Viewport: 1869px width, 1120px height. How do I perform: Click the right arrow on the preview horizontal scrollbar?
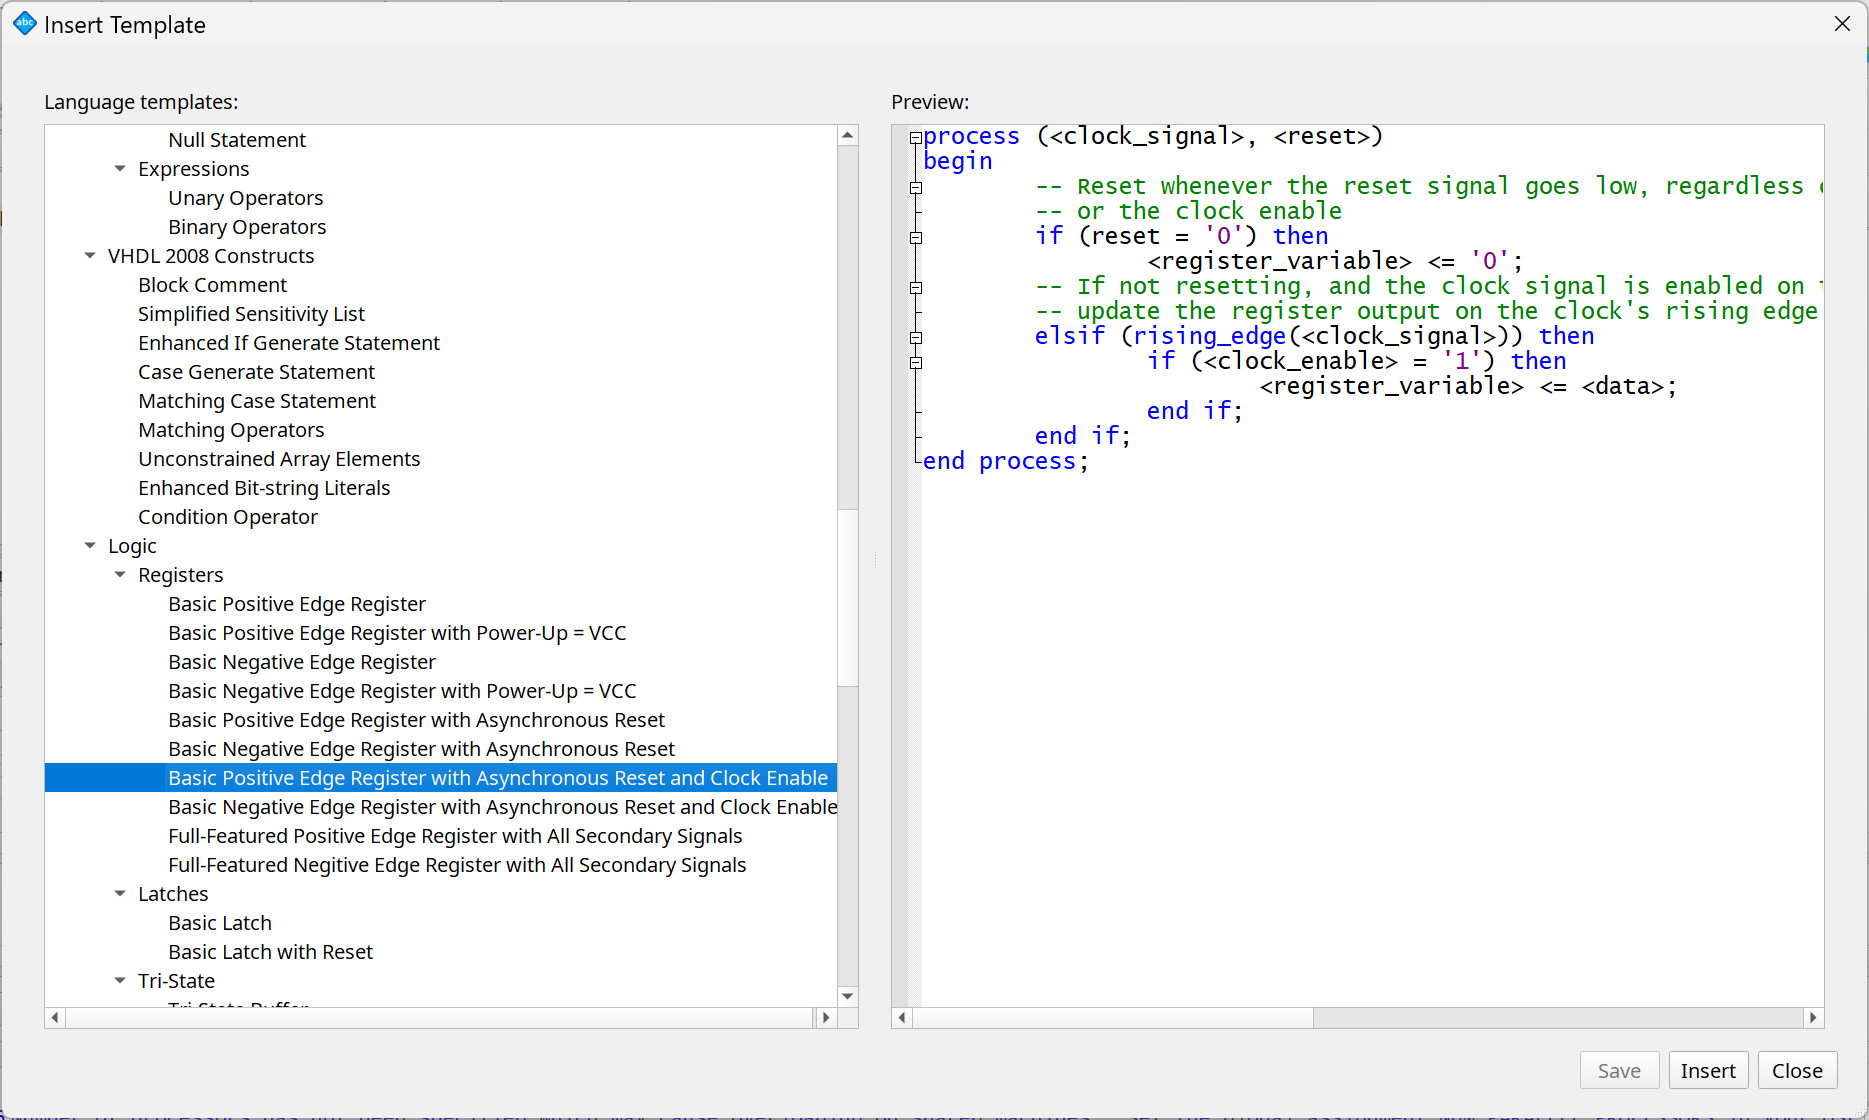pos(1813,1017)
